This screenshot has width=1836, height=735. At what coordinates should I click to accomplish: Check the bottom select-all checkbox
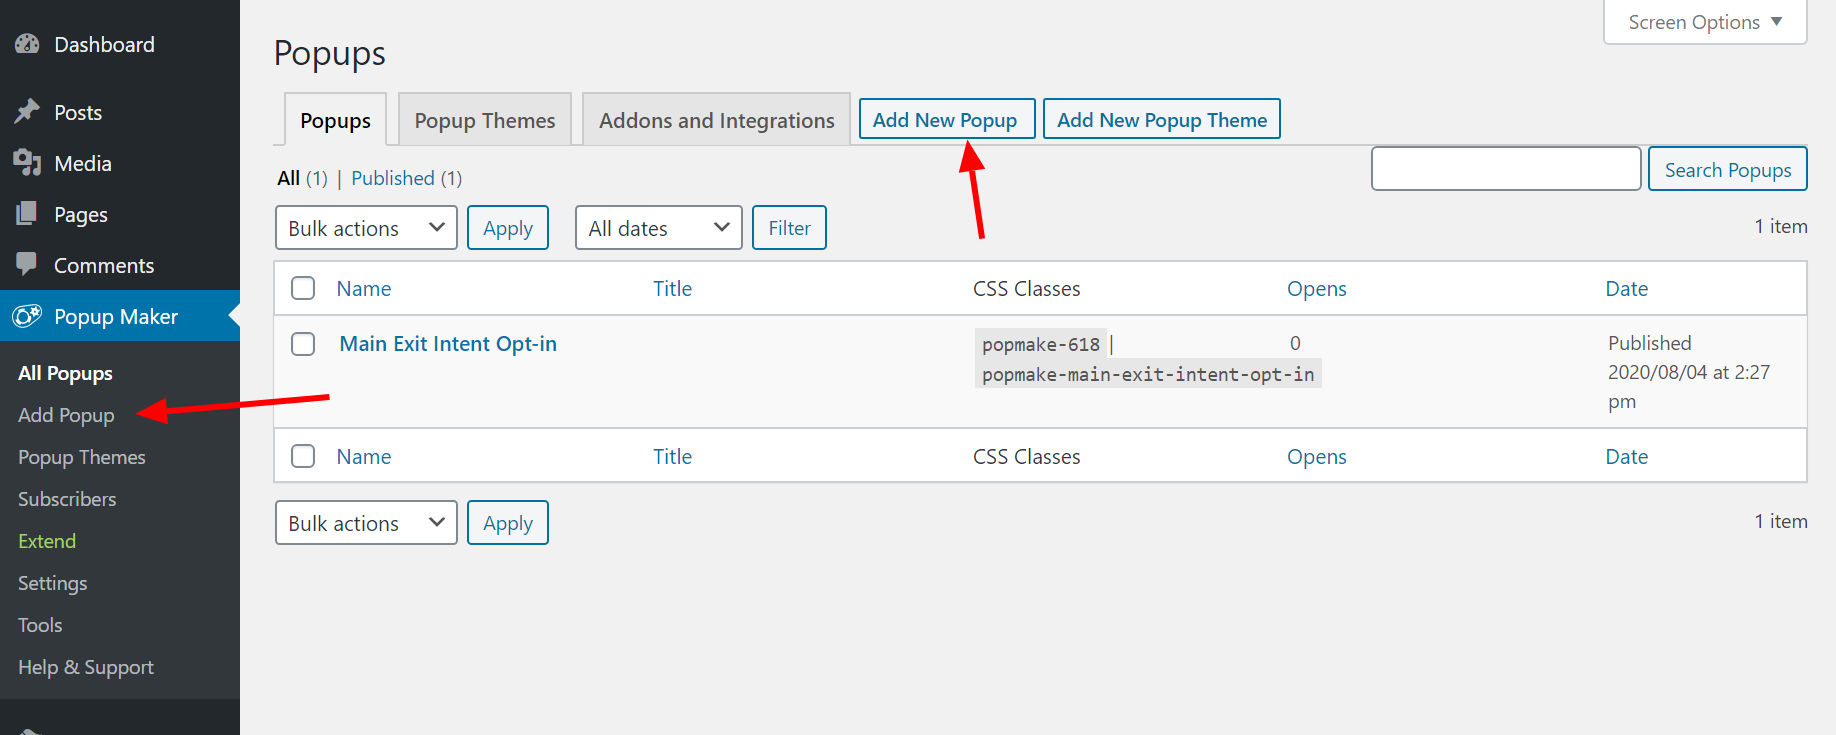303,455
